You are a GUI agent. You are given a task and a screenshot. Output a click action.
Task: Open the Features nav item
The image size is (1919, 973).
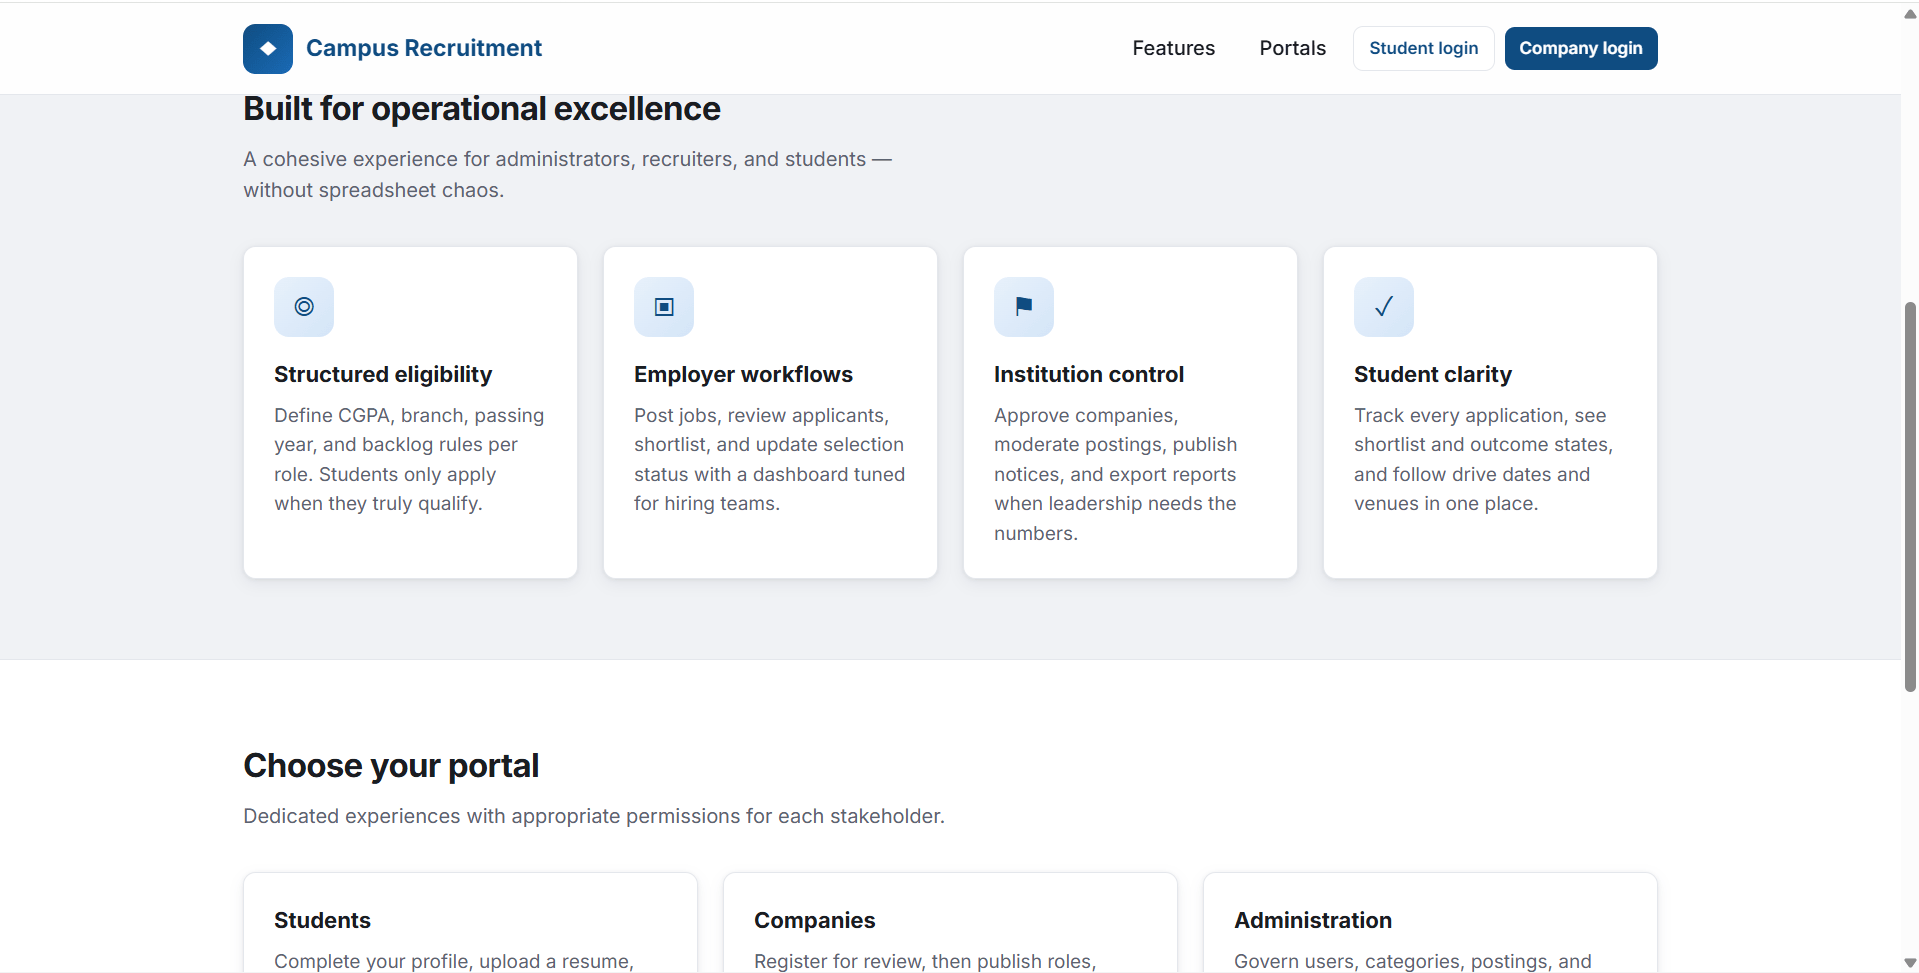[x=1174, y=48]
